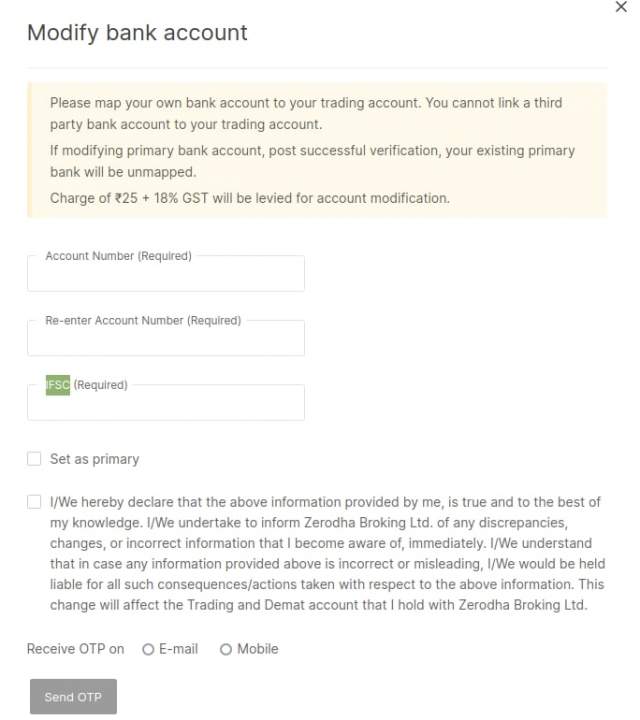Close the Modify bank account dialog
The width and height of the screenshot is (640, 720).
pos(621,7)
